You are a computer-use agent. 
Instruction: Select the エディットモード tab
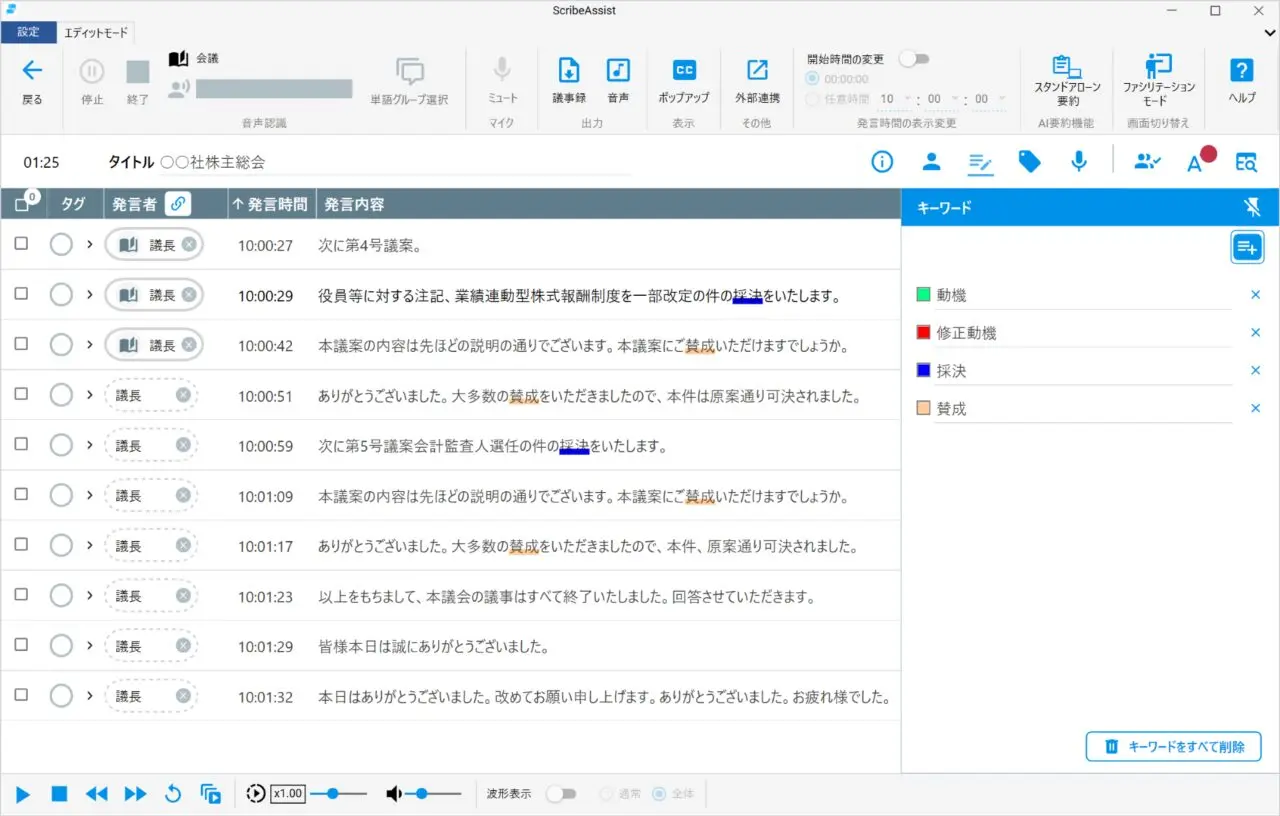[96, 32]
